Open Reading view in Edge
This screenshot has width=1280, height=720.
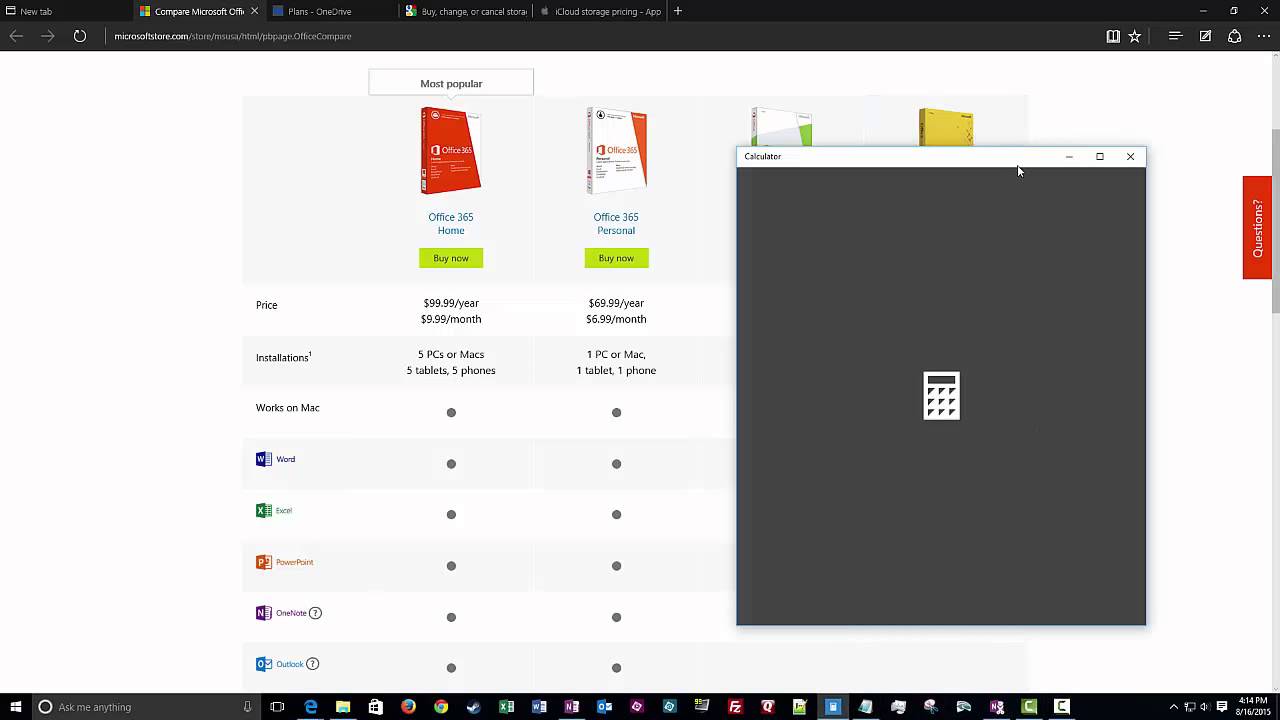(x=1113, y=36)
